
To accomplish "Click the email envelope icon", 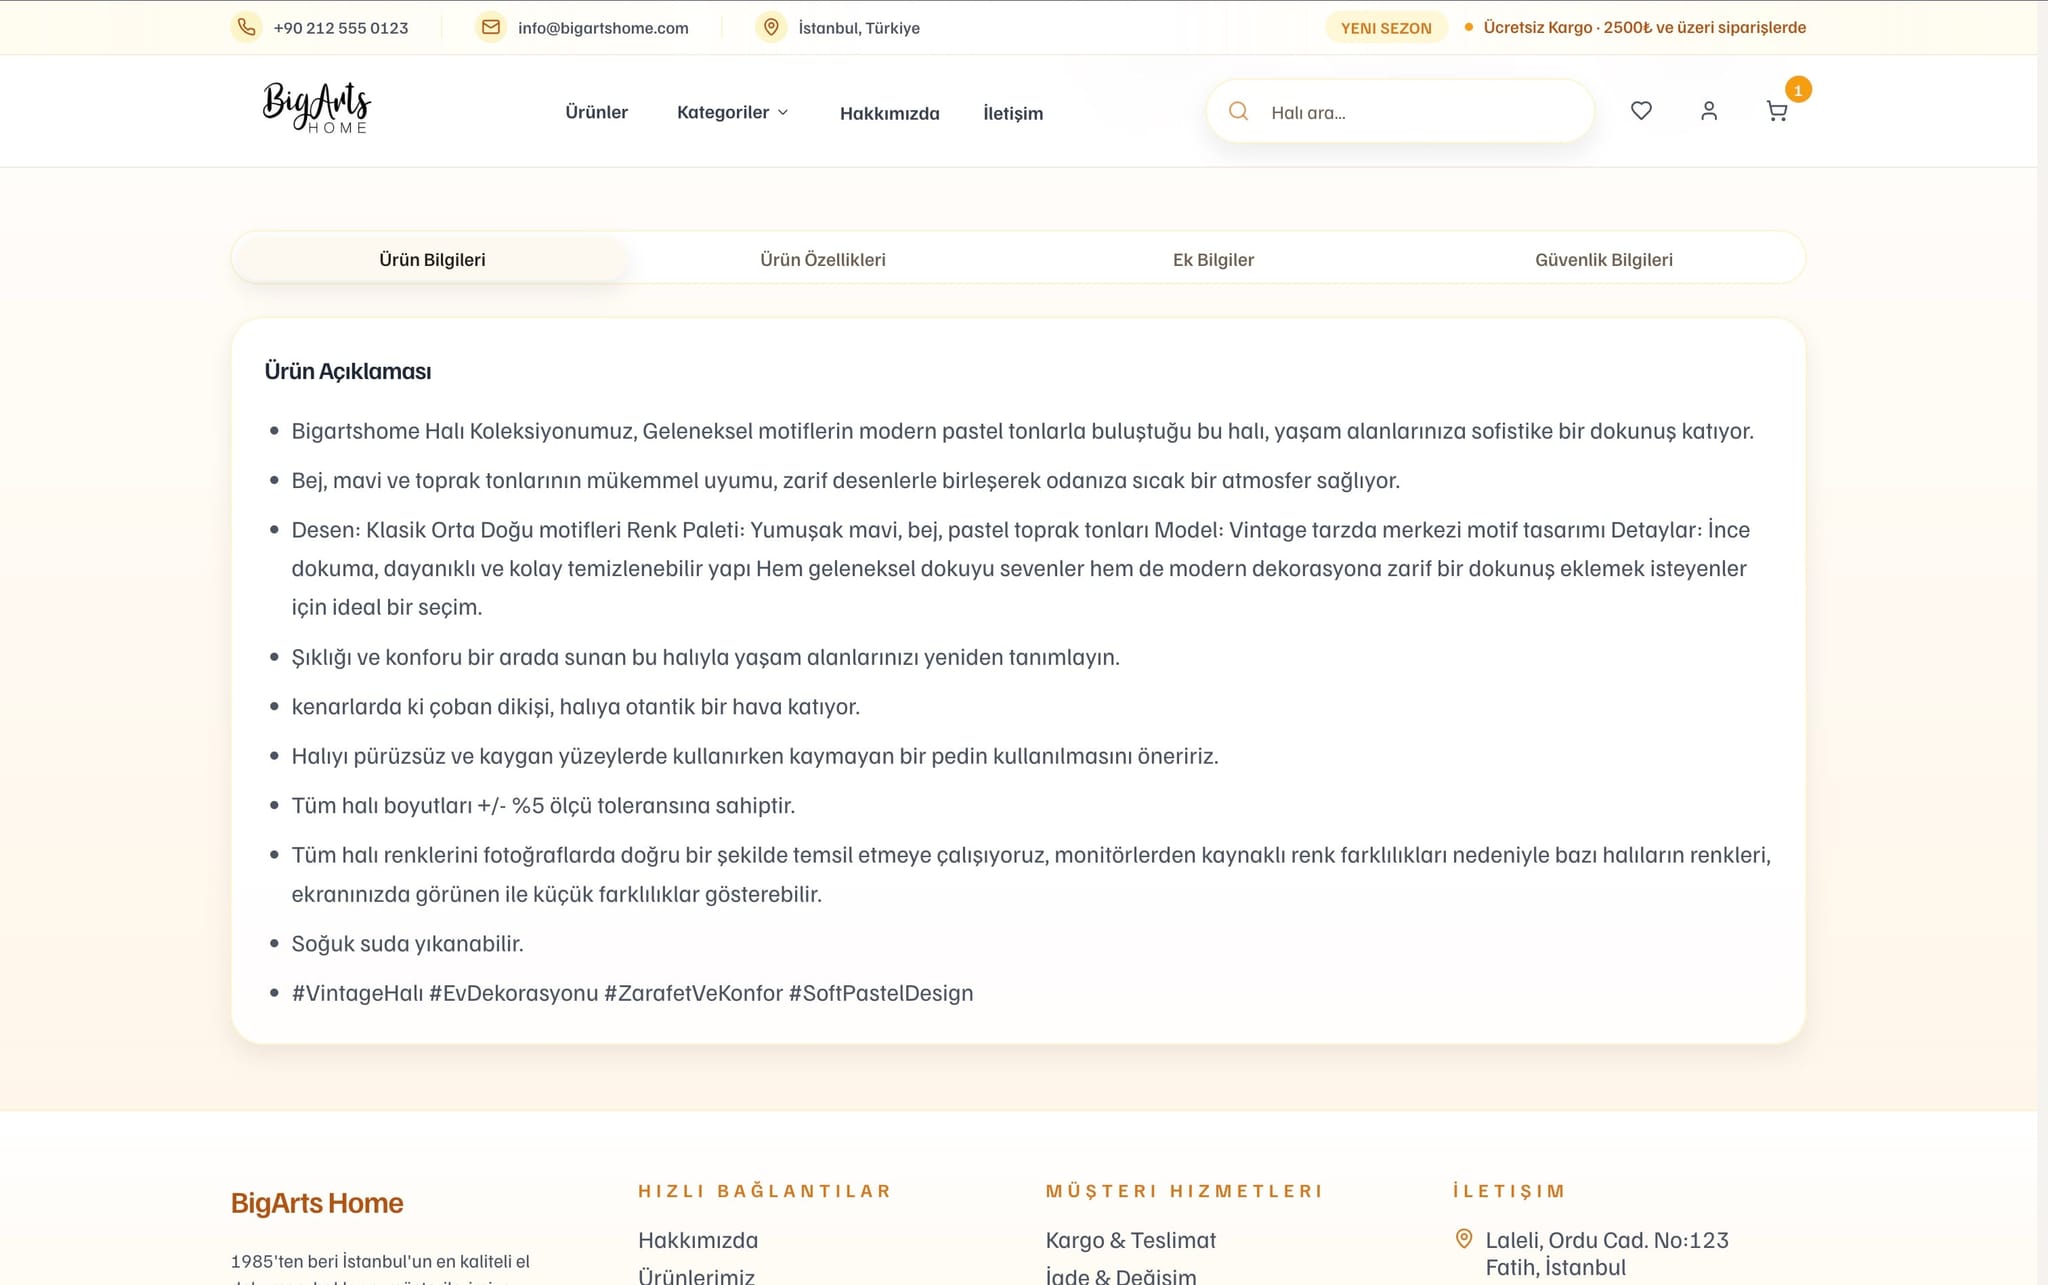I will tap(491, 27).
